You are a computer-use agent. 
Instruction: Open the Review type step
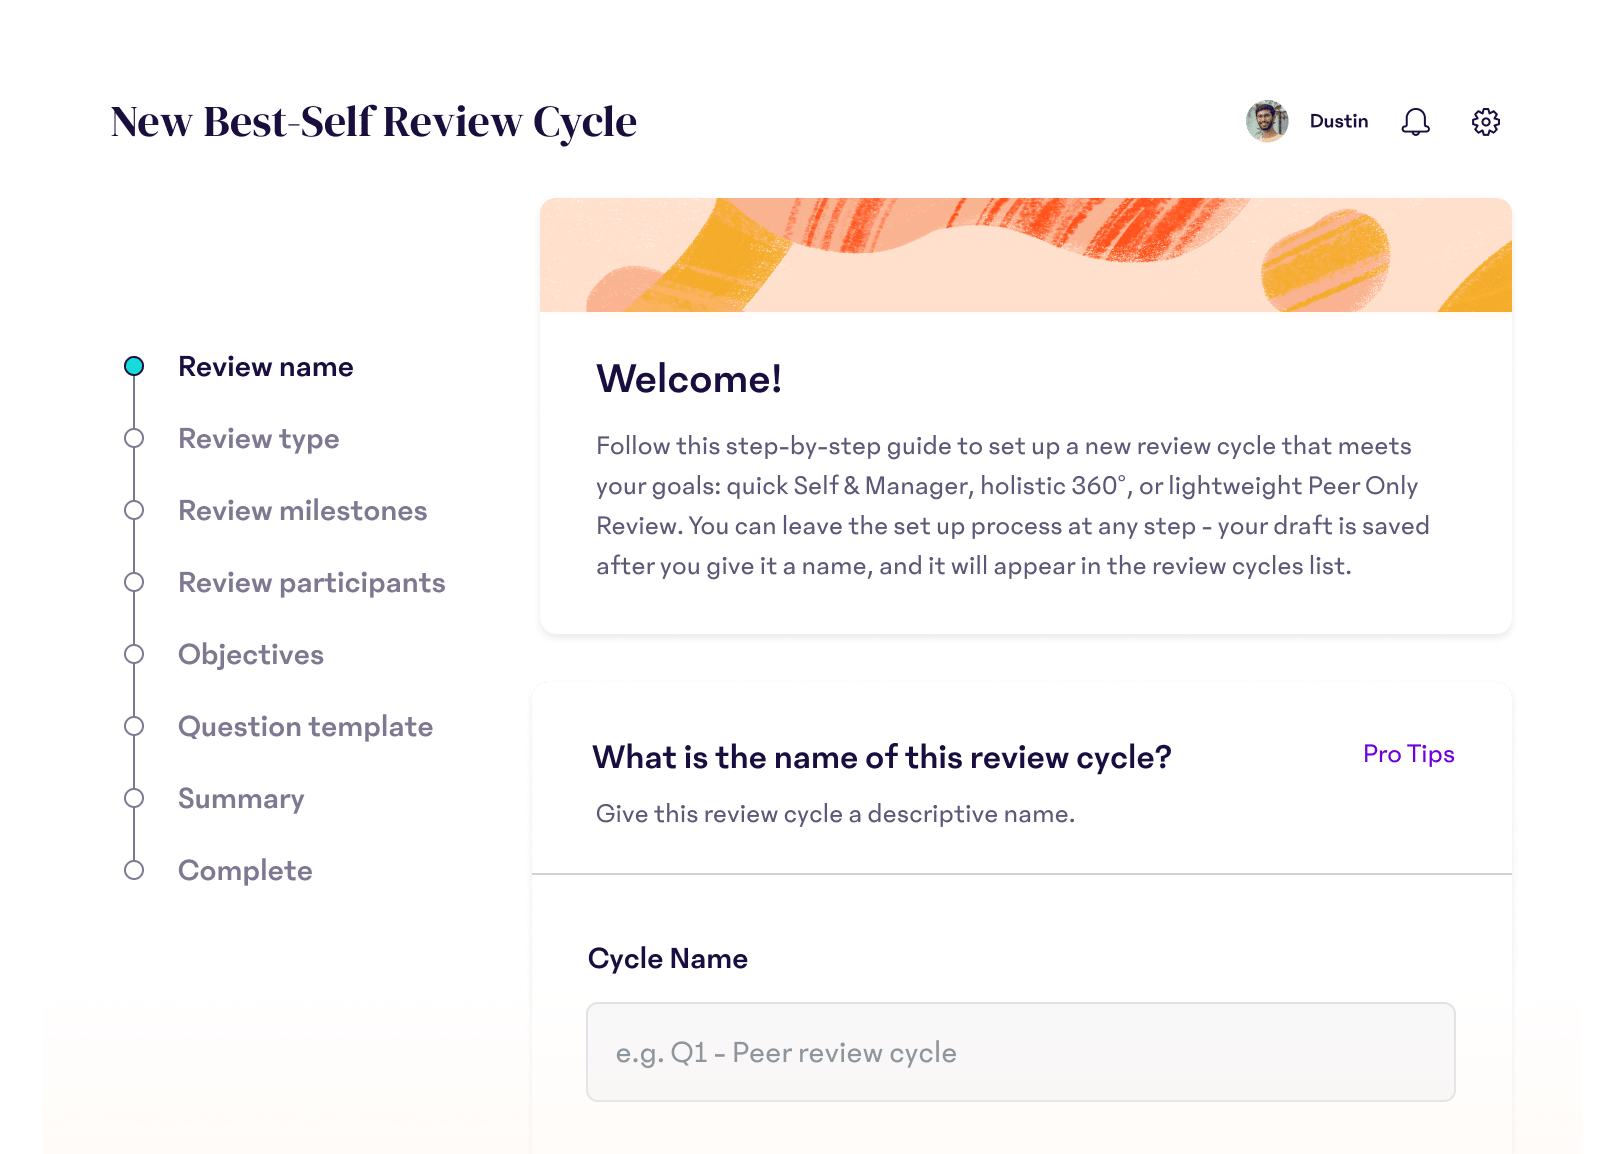pos(258,438)
